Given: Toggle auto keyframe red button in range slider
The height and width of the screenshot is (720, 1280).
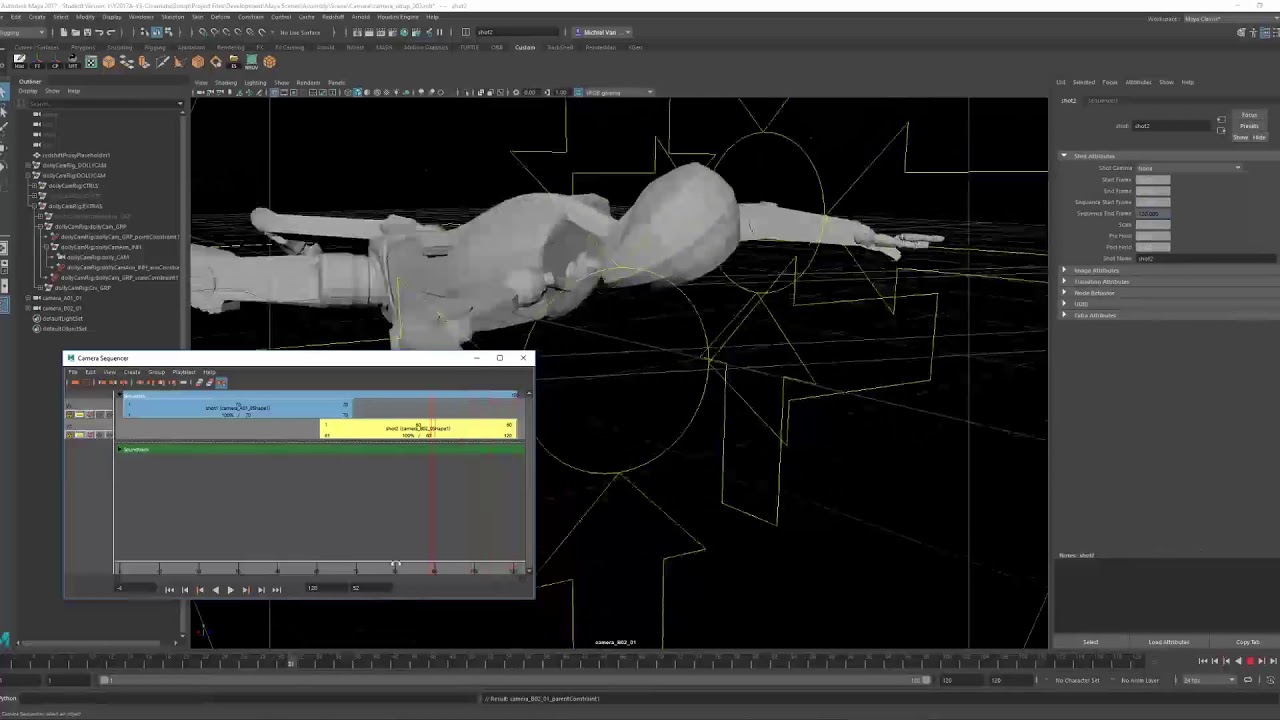Looking at the screenshot, I should [1250, 661].
